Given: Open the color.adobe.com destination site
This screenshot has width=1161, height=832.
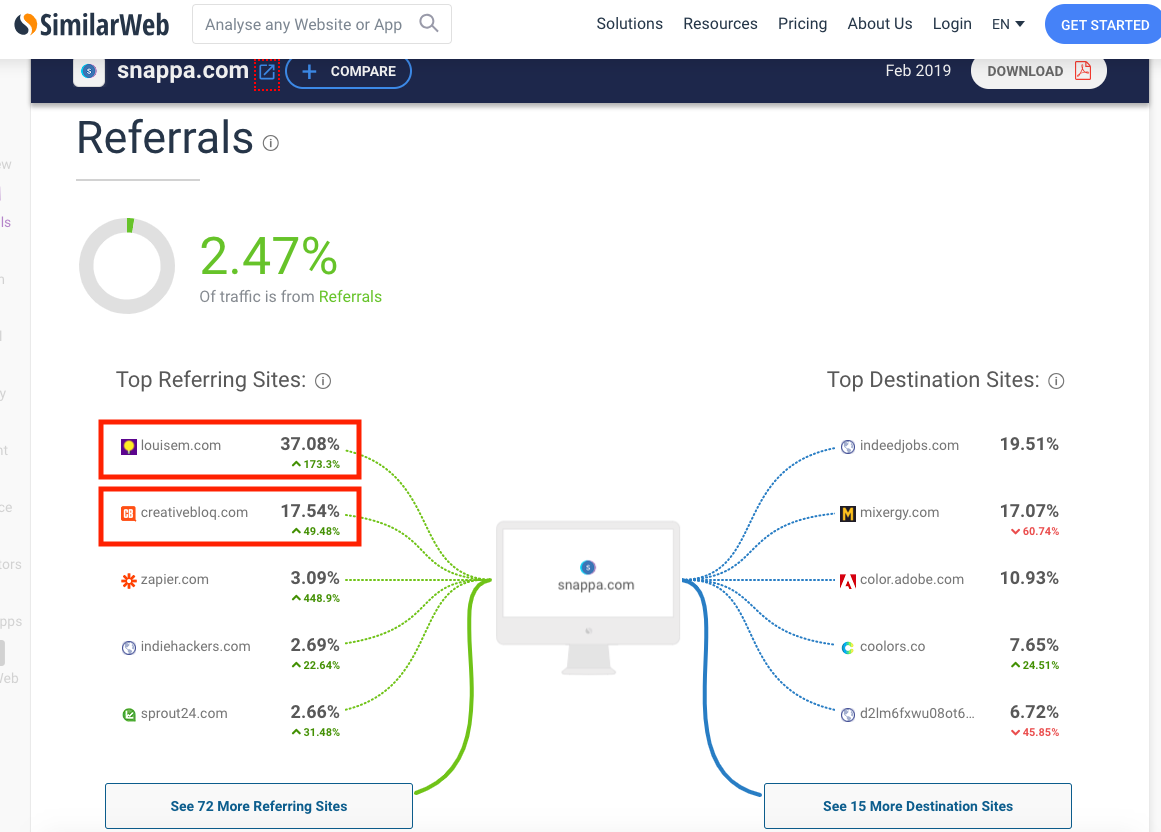Looking at the screenshot, I should click(911, 580).
